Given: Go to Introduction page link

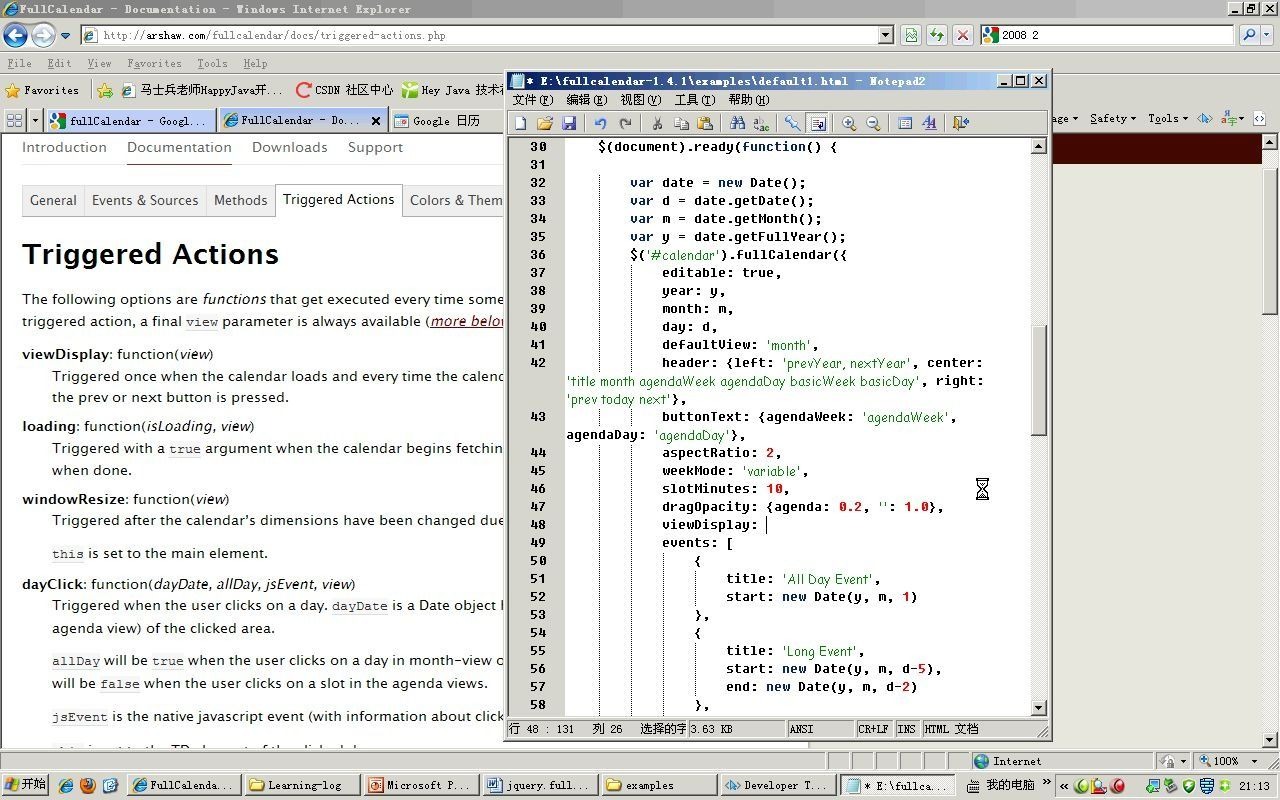Looking at the screenshot, I should point(64,147).
